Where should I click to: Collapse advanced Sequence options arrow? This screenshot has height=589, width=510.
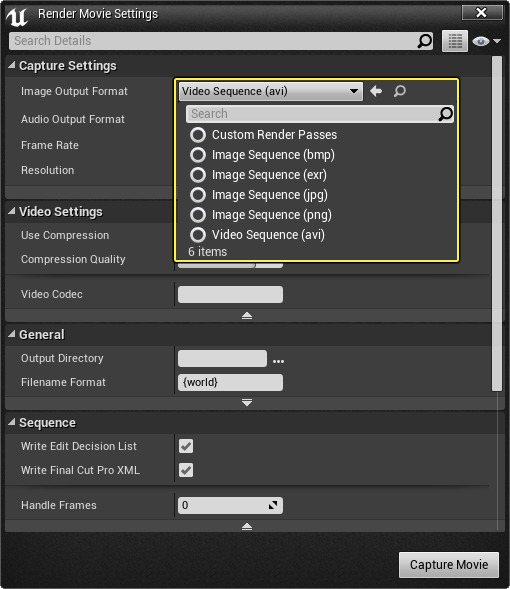(247, 526)
